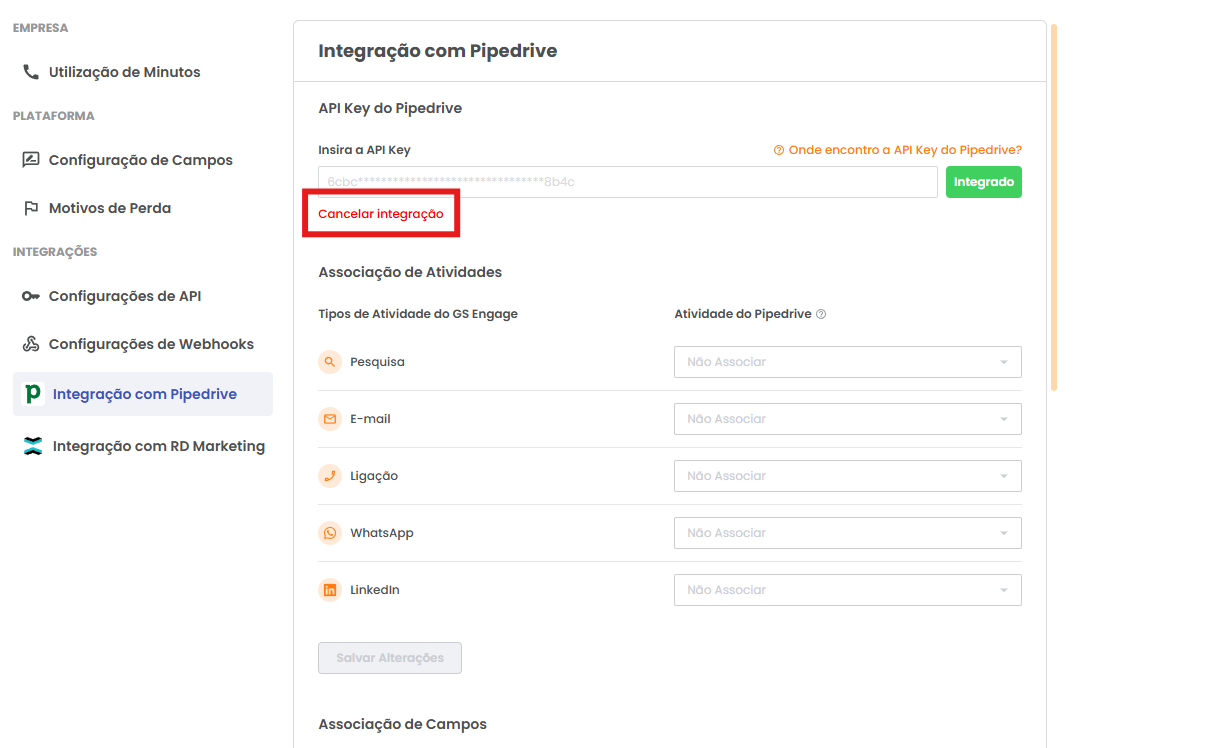Click the dropdown arrow in LinkedIn row
Screen dimensions: 1232x748
coord(1004,590)
